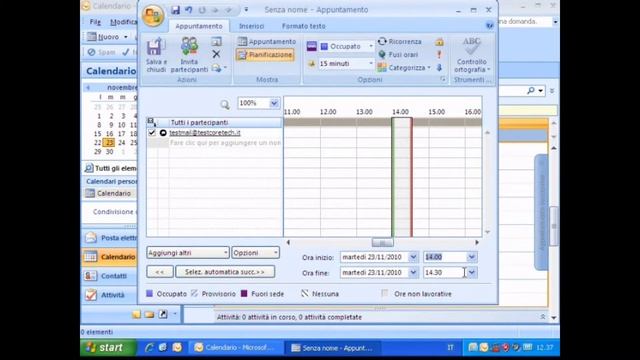This screenshot has height=360, width=640.
Task: Switch to the Appuntamento view in Mostra
Action: pyautogui.click(x=266, y=42)
